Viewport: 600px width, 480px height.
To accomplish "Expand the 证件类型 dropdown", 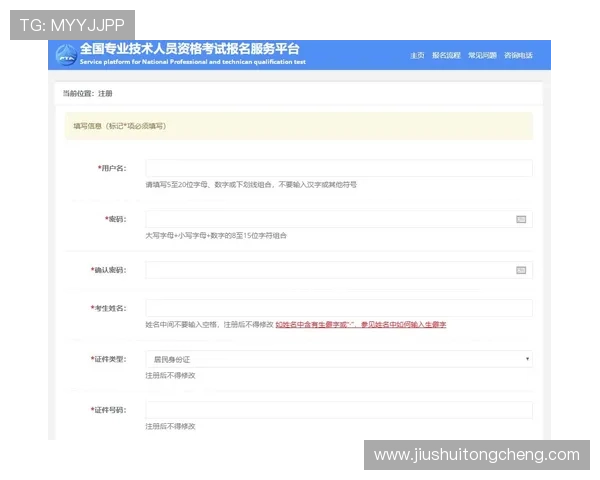I will click(339, 359).
